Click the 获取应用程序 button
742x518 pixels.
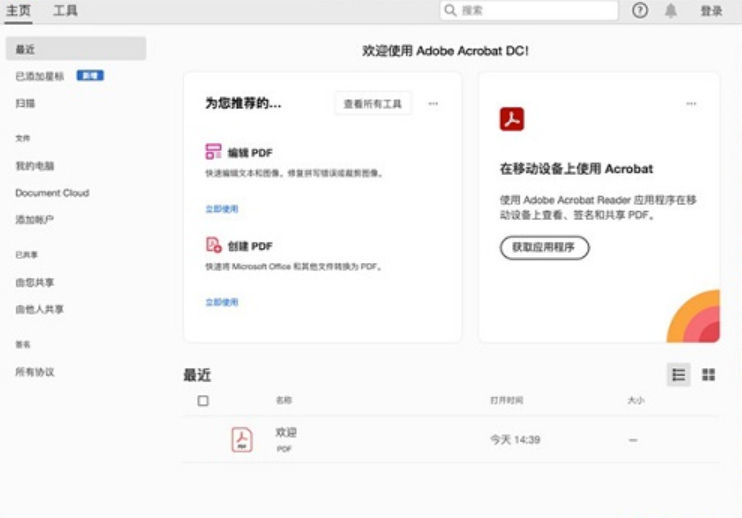[x=544, y=247]
